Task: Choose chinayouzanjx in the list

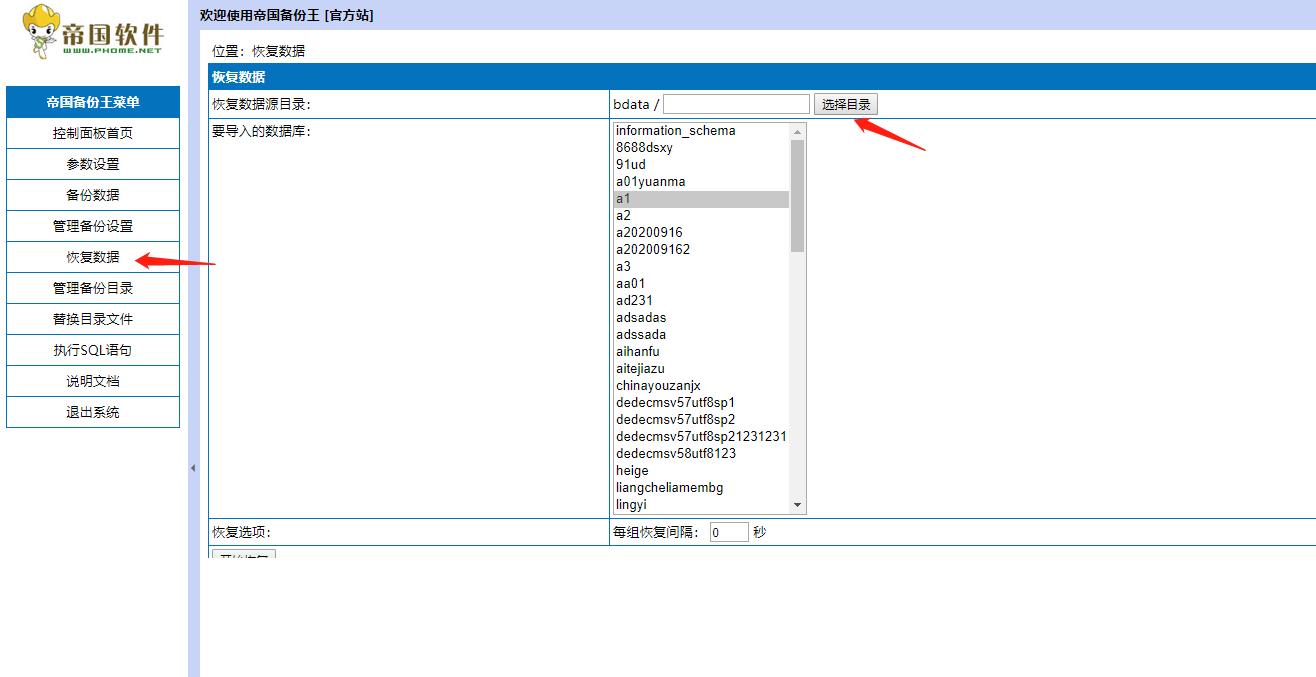Action: (701, 386)
